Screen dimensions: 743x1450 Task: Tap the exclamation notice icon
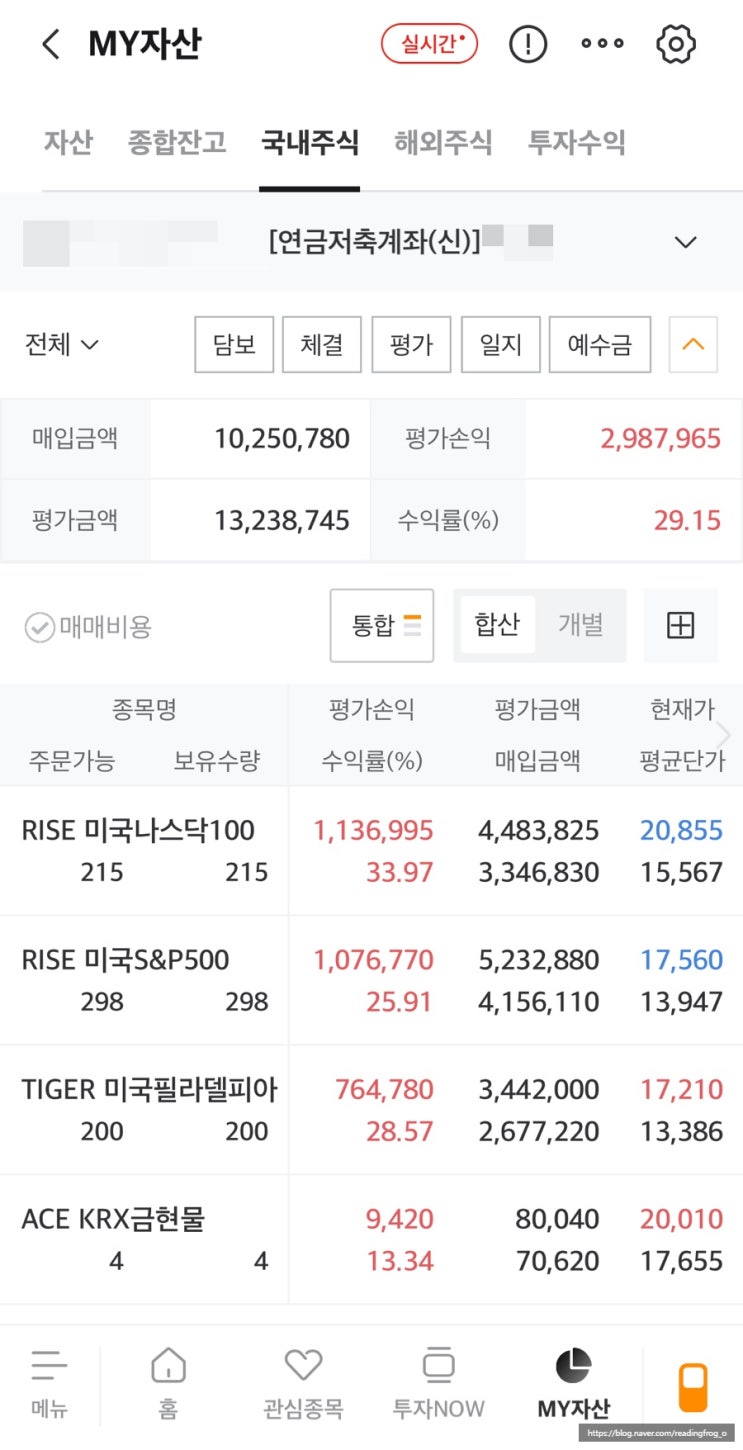pos(528,44)
